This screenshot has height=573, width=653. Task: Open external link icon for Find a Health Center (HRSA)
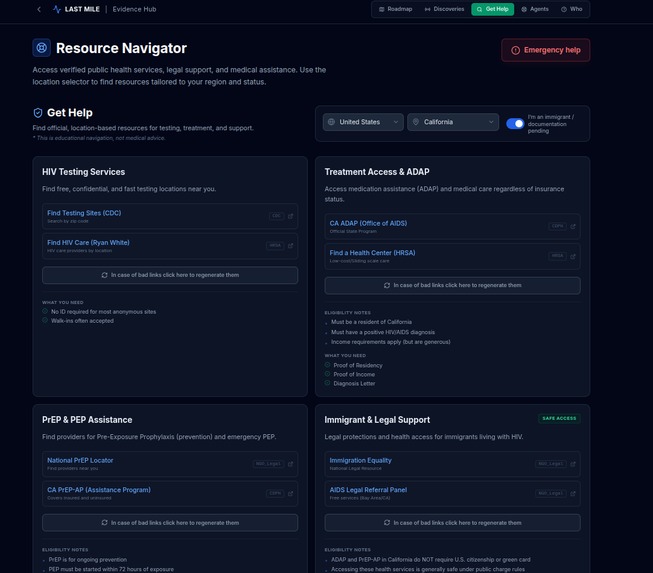(x=573, y=256)
